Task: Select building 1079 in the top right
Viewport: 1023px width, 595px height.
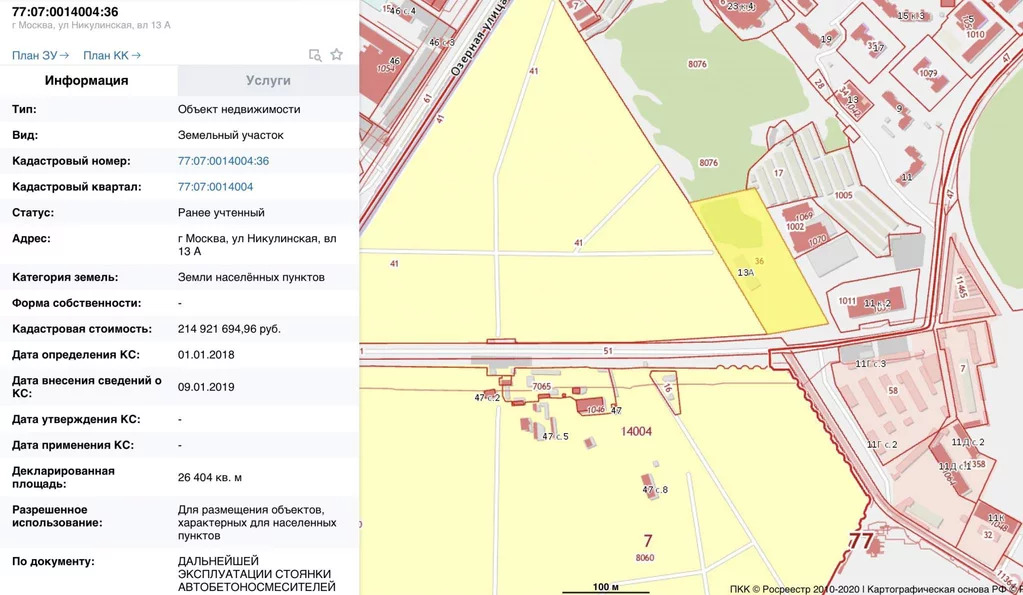Action: (929, 73)
